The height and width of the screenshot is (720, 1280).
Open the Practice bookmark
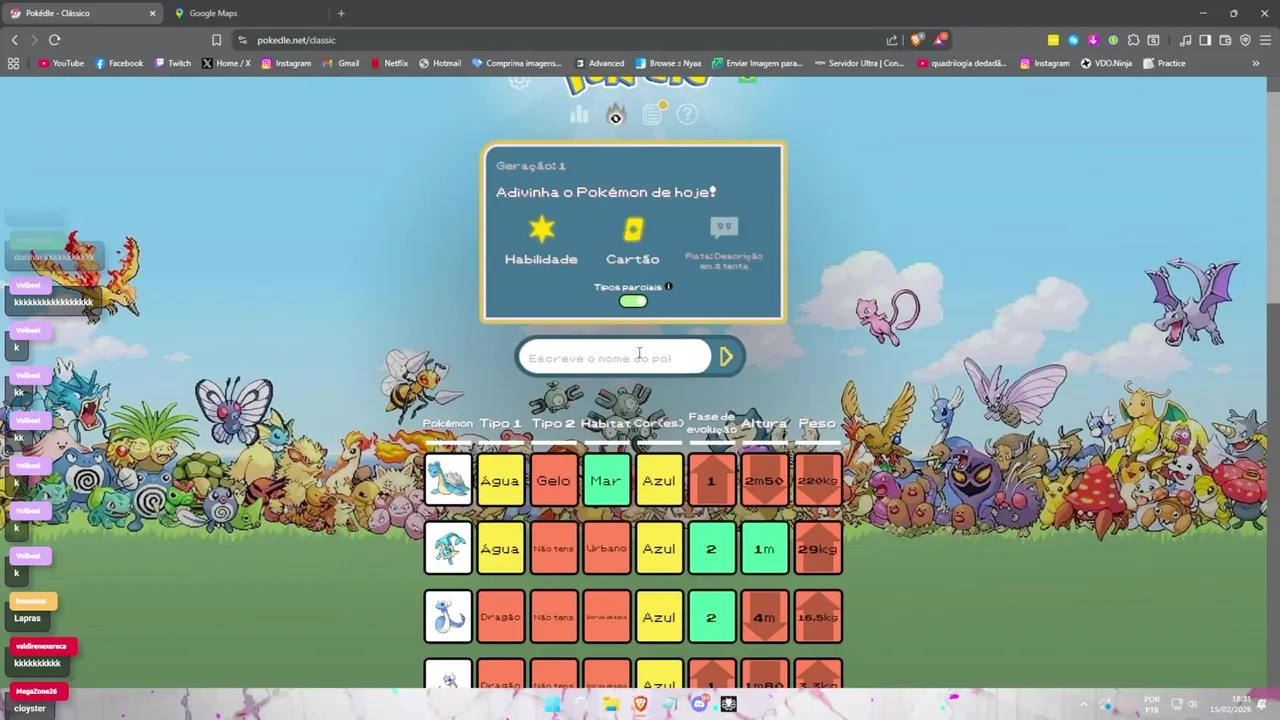click(1164, 63)
